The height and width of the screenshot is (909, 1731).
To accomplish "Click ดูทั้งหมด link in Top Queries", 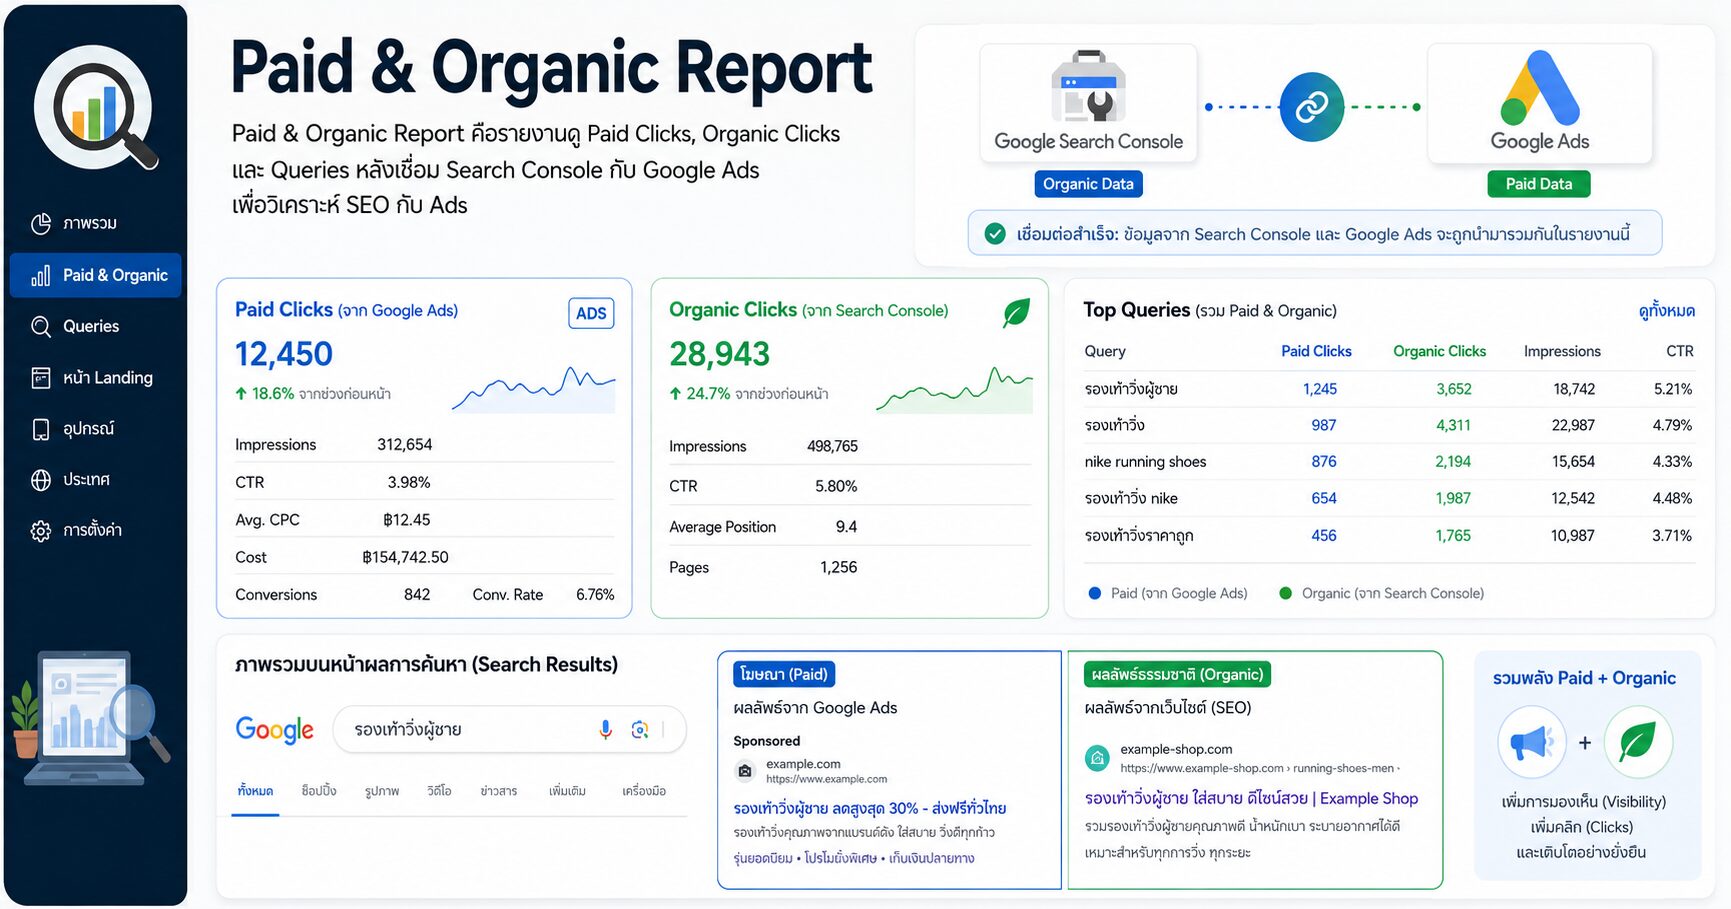I will 1666,311.
